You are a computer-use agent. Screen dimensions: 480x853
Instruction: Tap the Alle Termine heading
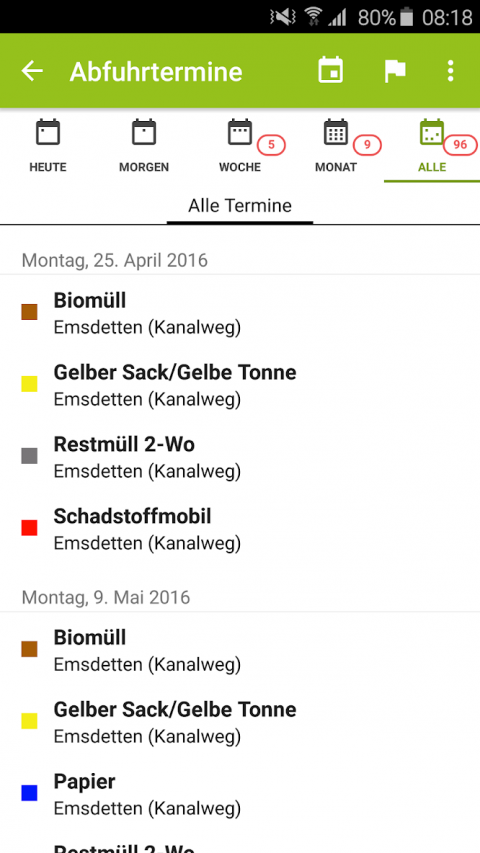[240, 206]
